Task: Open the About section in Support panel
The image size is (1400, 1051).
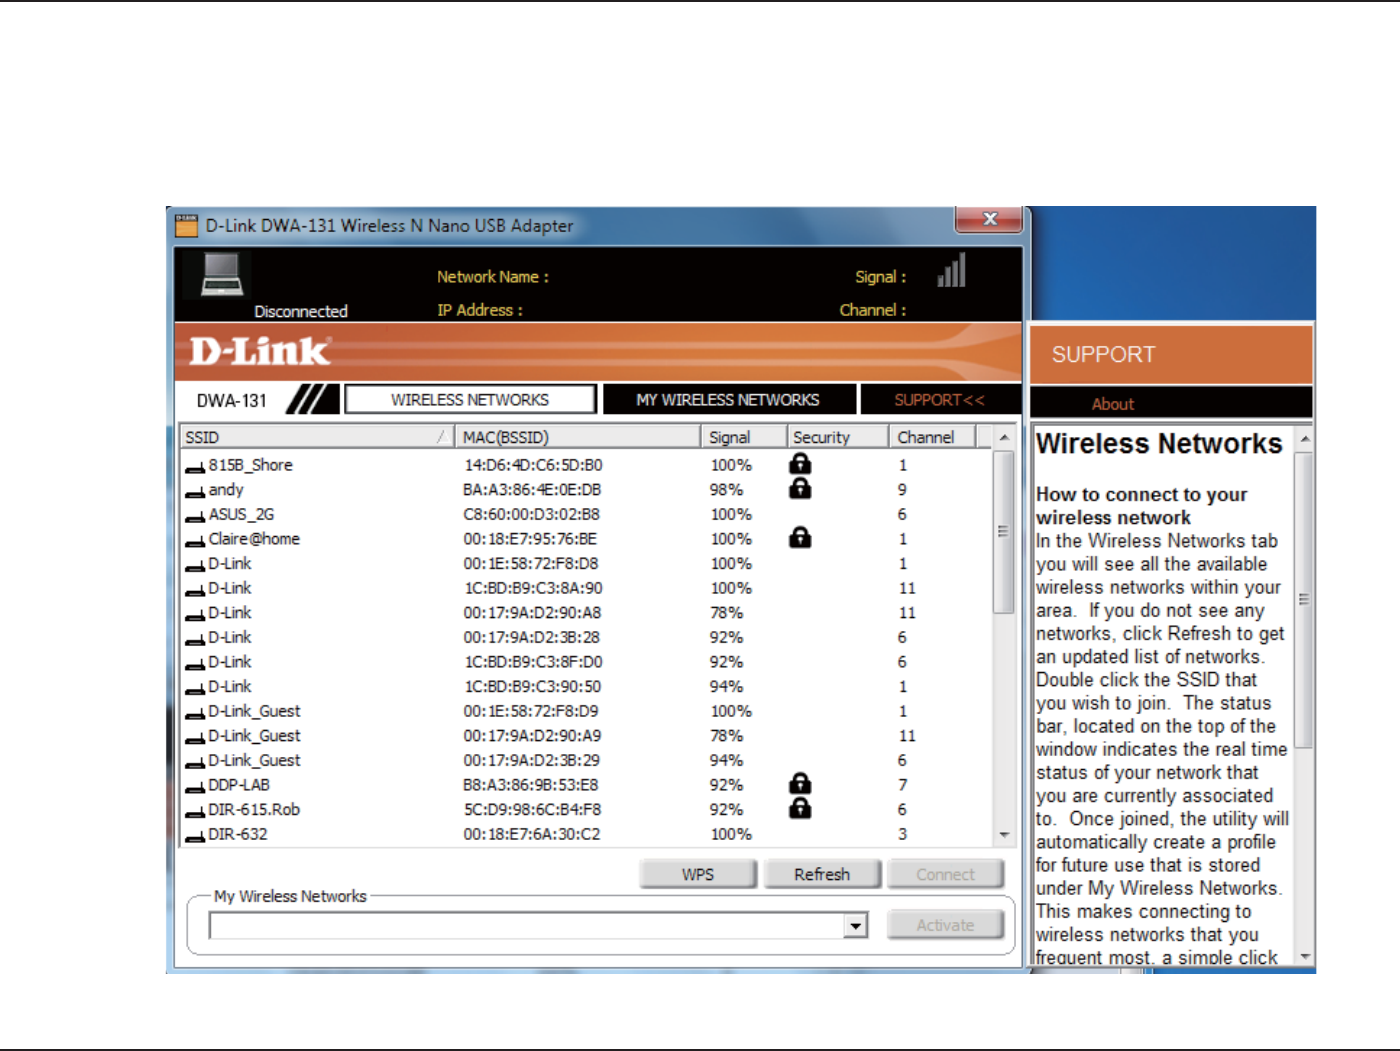Action: pos(1113,404)
